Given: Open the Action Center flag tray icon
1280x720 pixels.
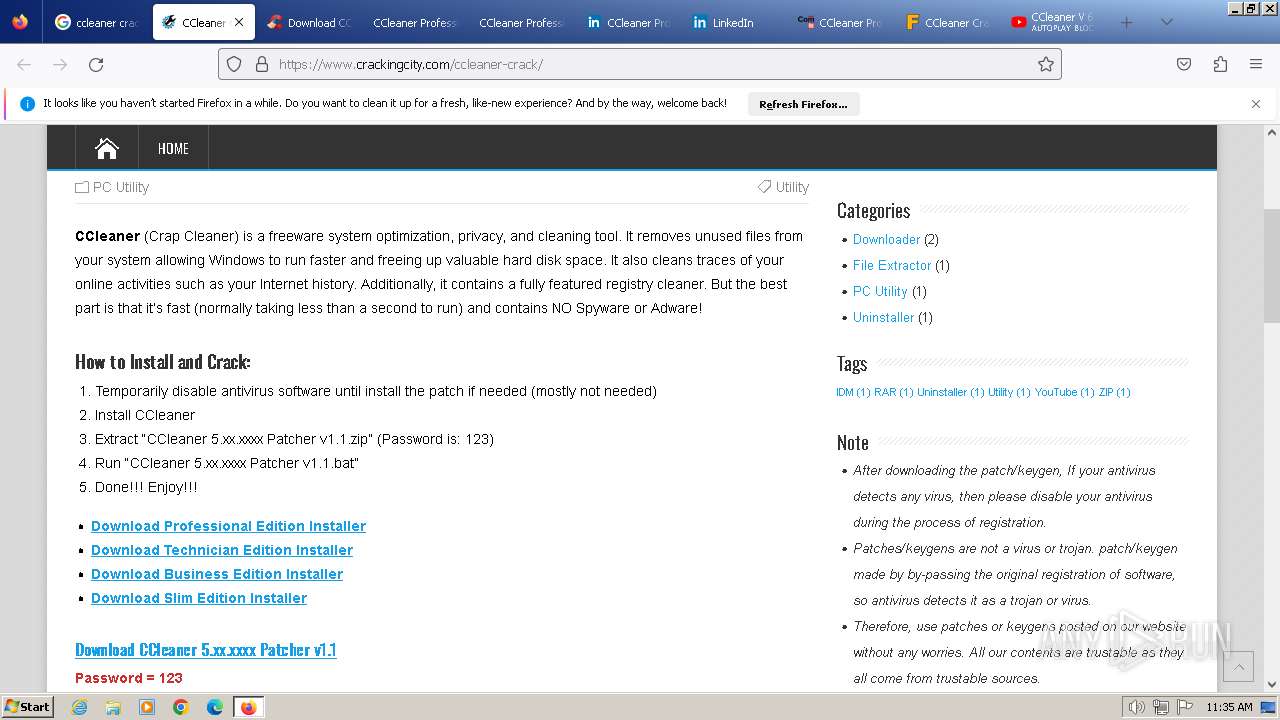Looking at the screenshot, I should [1185, 707].
